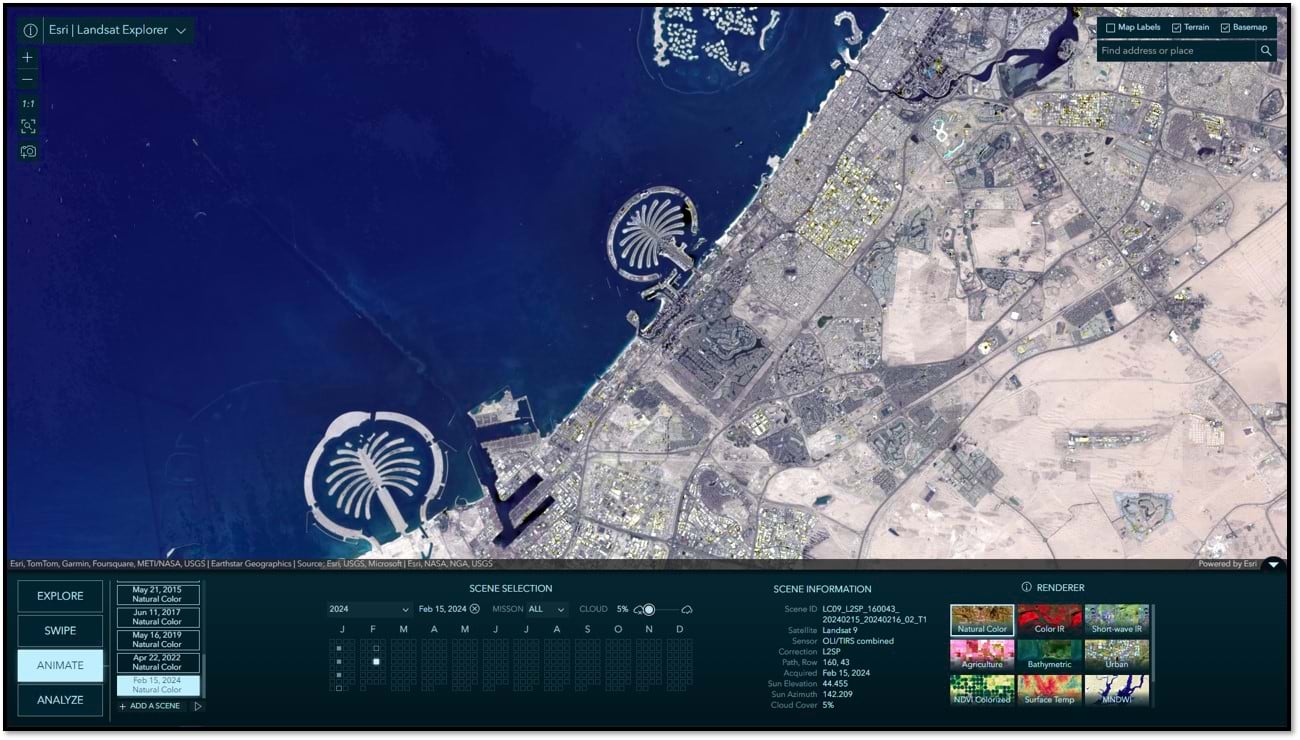This screenshot has width=1300, height=740.
Task: Play the scene animation
Action: (198, 706)
